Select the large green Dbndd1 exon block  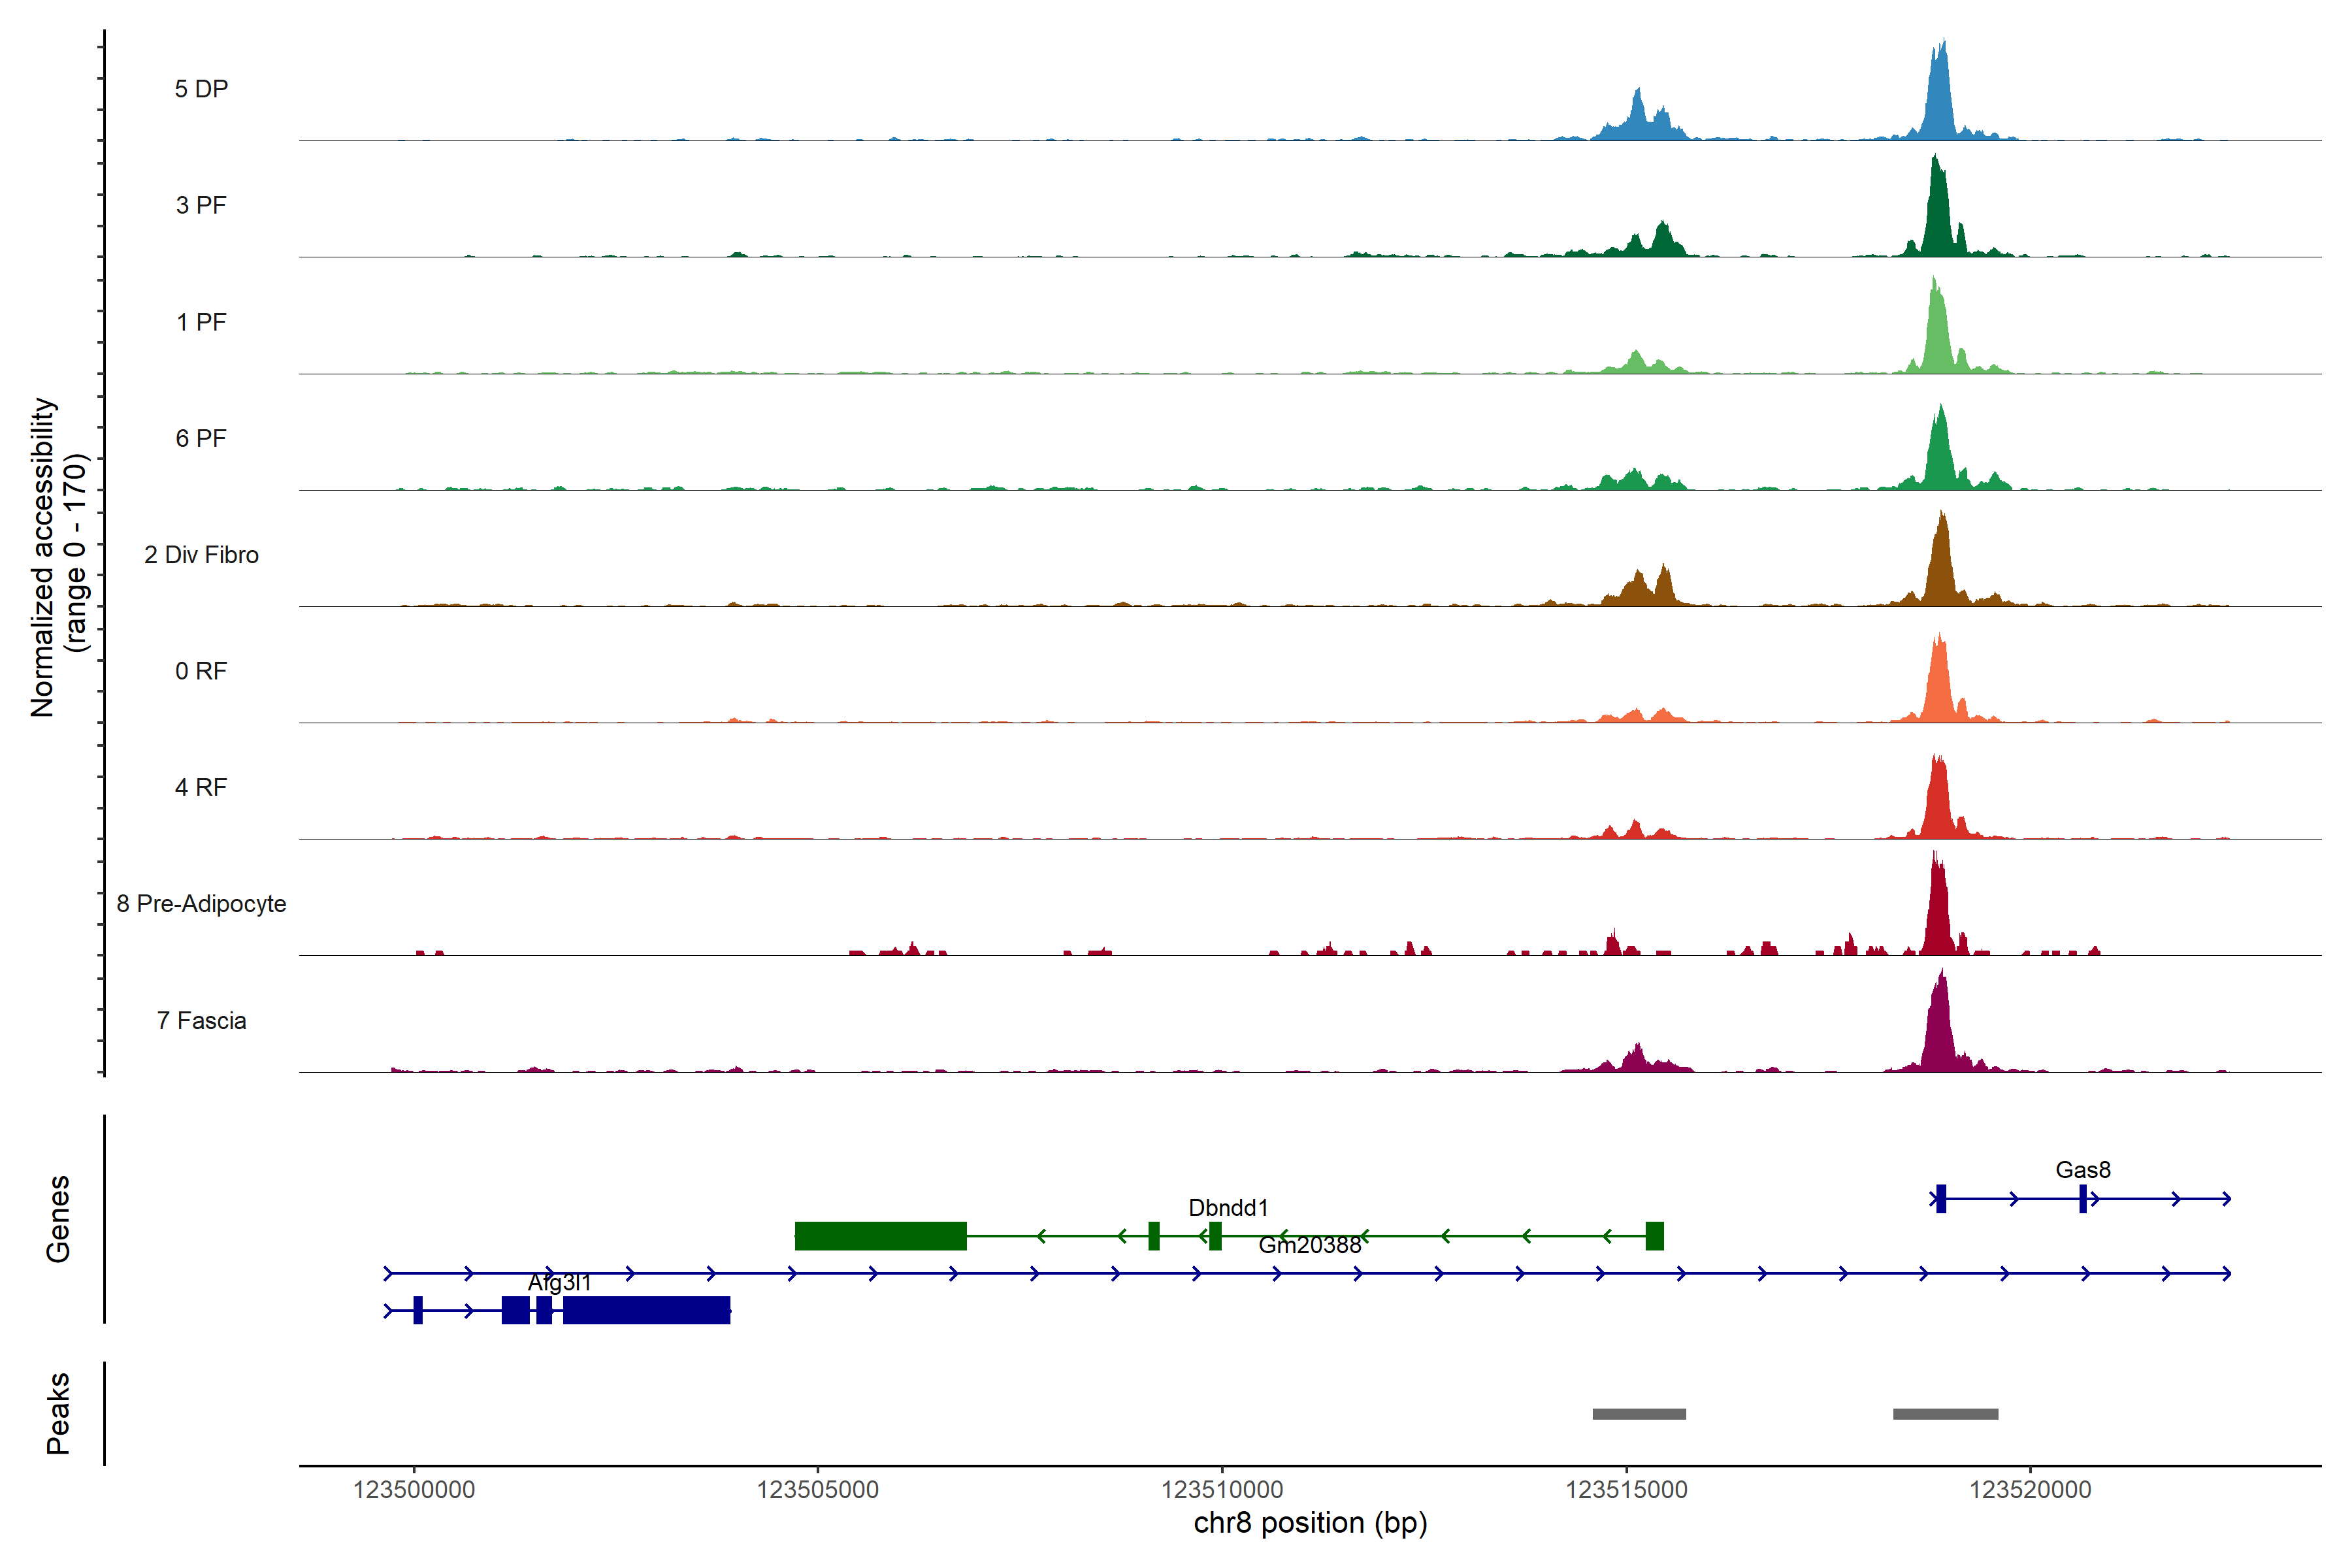(x=880, y=1236)
